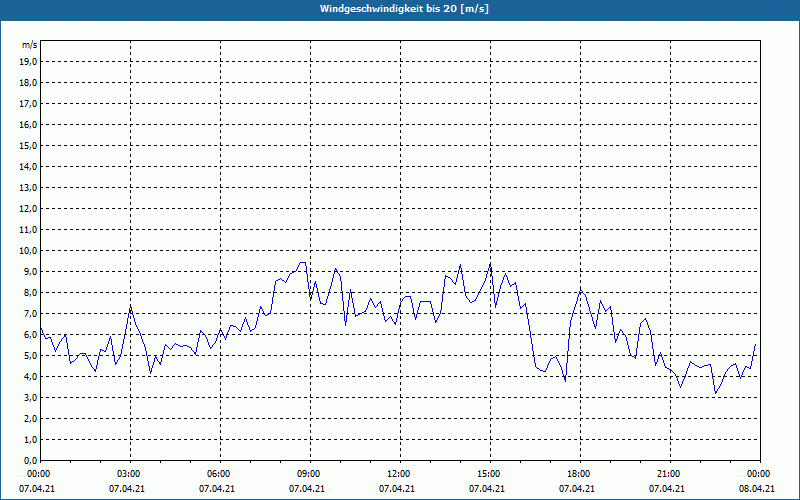Select the 07.04.21 date under 12:00

[x=397, y=489]
